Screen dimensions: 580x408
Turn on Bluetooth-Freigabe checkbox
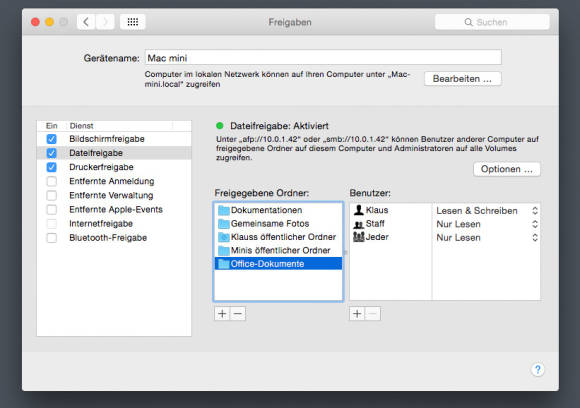(x=52, y=238)
